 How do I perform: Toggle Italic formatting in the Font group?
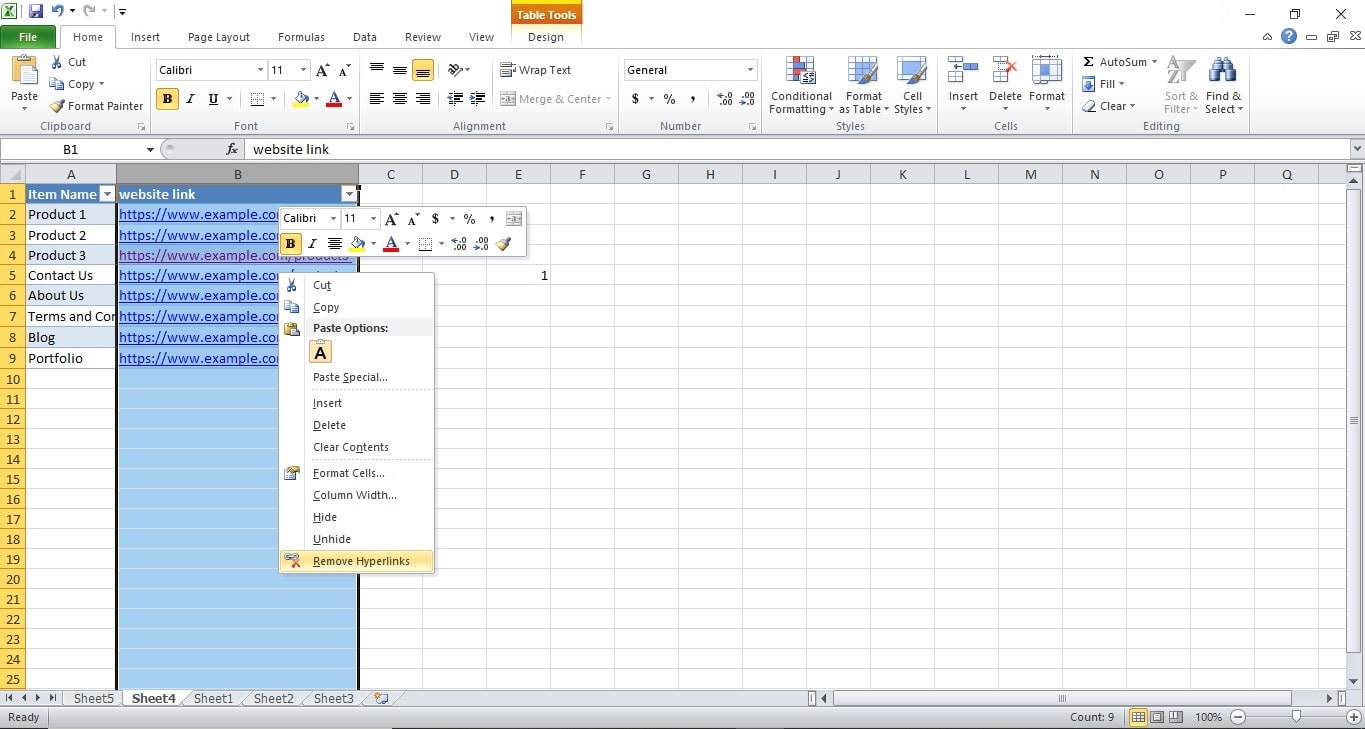pyautogui.click(x=190, y=99)
